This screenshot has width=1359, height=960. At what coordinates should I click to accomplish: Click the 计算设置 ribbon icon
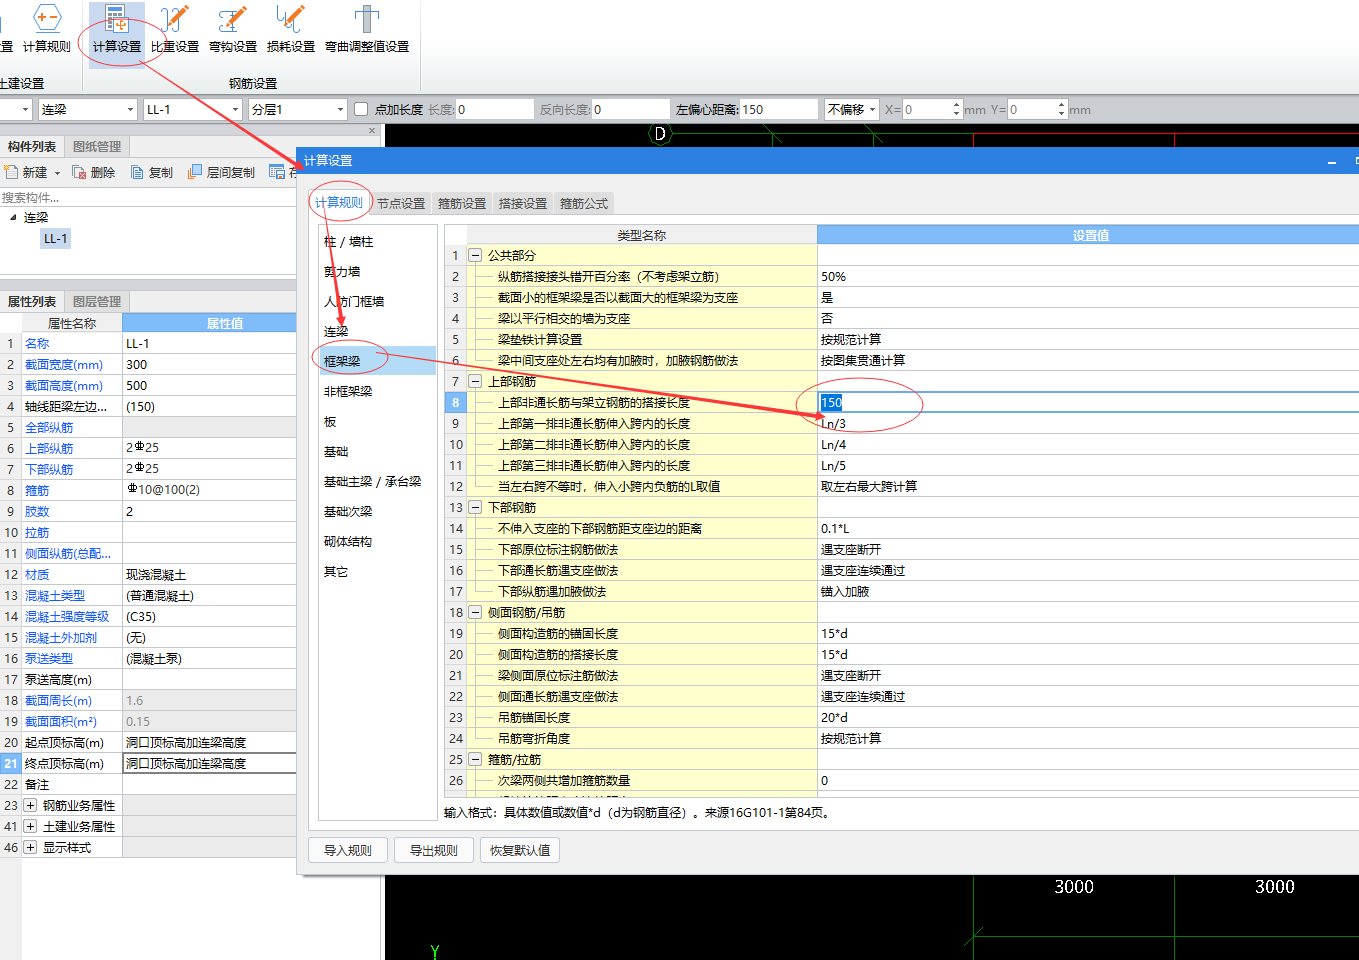pos(116,29)
